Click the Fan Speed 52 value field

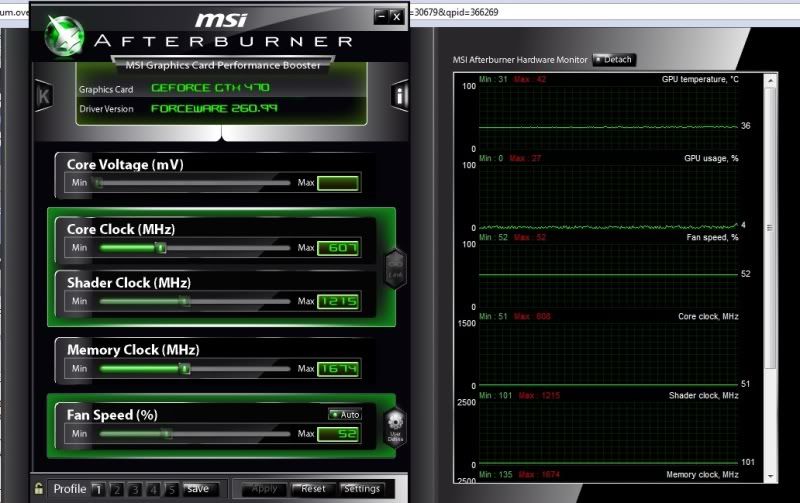click(x=338, y=434)
